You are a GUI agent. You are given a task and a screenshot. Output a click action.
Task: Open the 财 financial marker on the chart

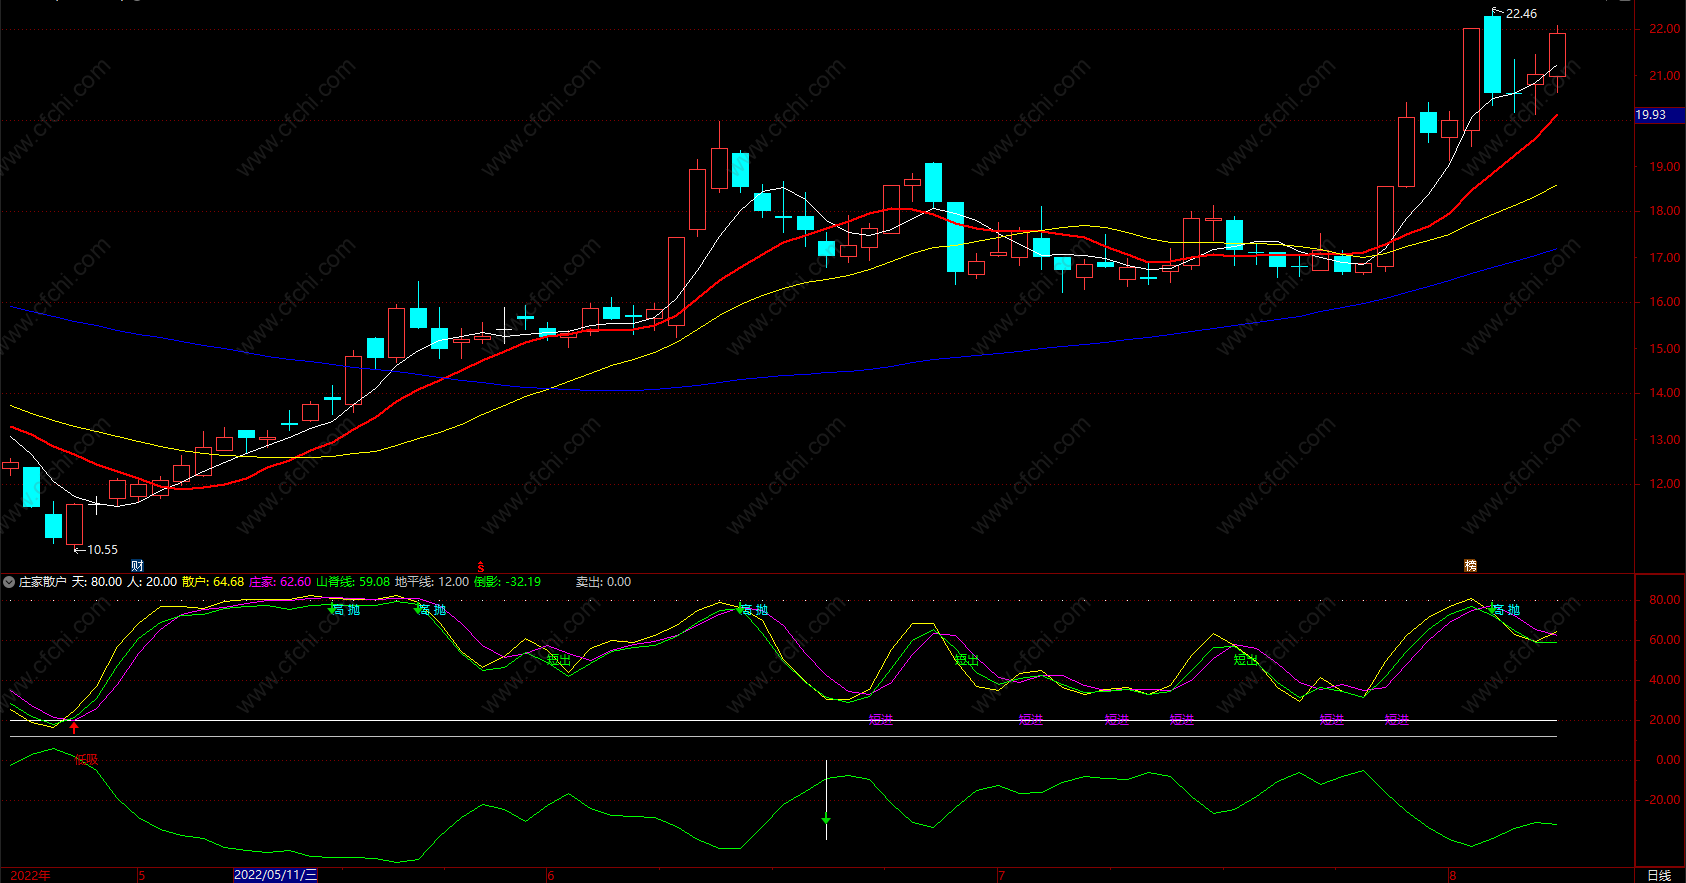(x=137, y=566)
